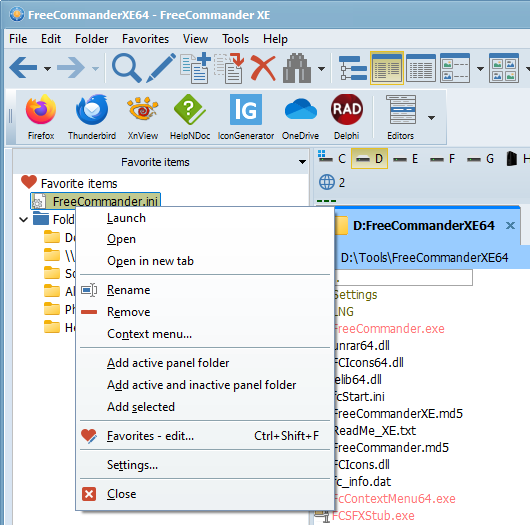Choose Favorites - edit... entry
The width and height of the screenshot is (530, 525).
coord(205,436)
